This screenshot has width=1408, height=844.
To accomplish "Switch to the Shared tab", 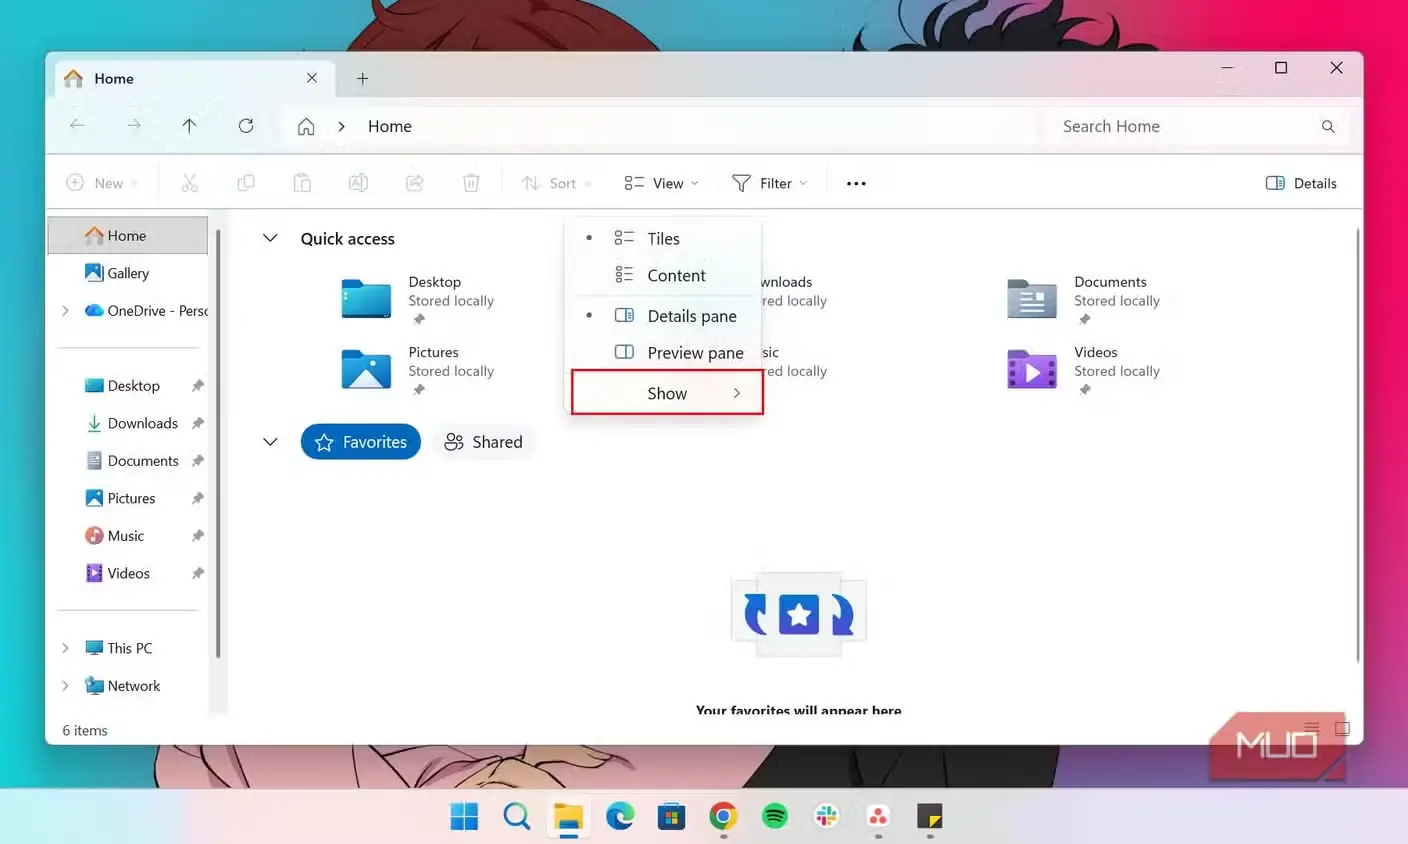I will [484, 442].
